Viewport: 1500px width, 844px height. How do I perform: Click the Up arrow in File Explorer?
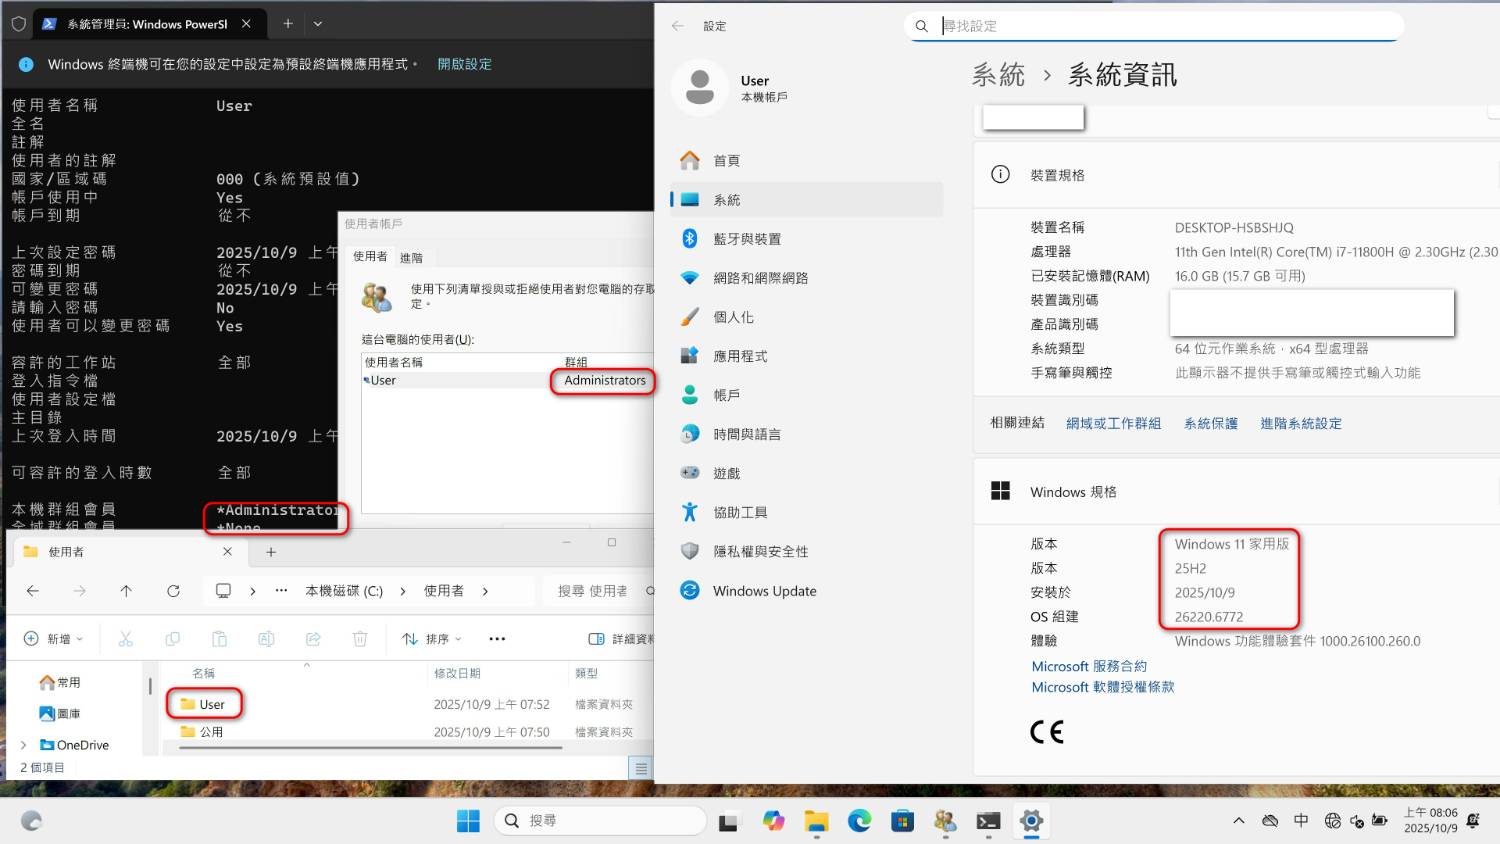pos(126,591)
